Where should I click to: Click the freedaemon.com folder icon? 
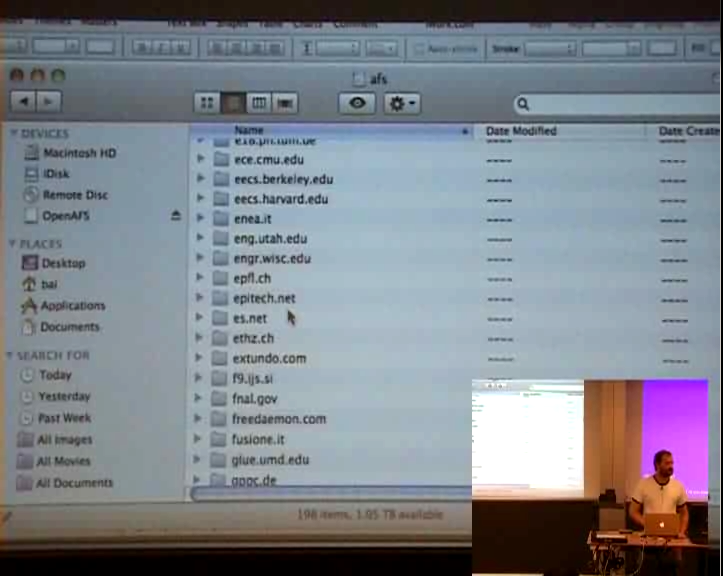pyautogui.click(x=219, y=419)
